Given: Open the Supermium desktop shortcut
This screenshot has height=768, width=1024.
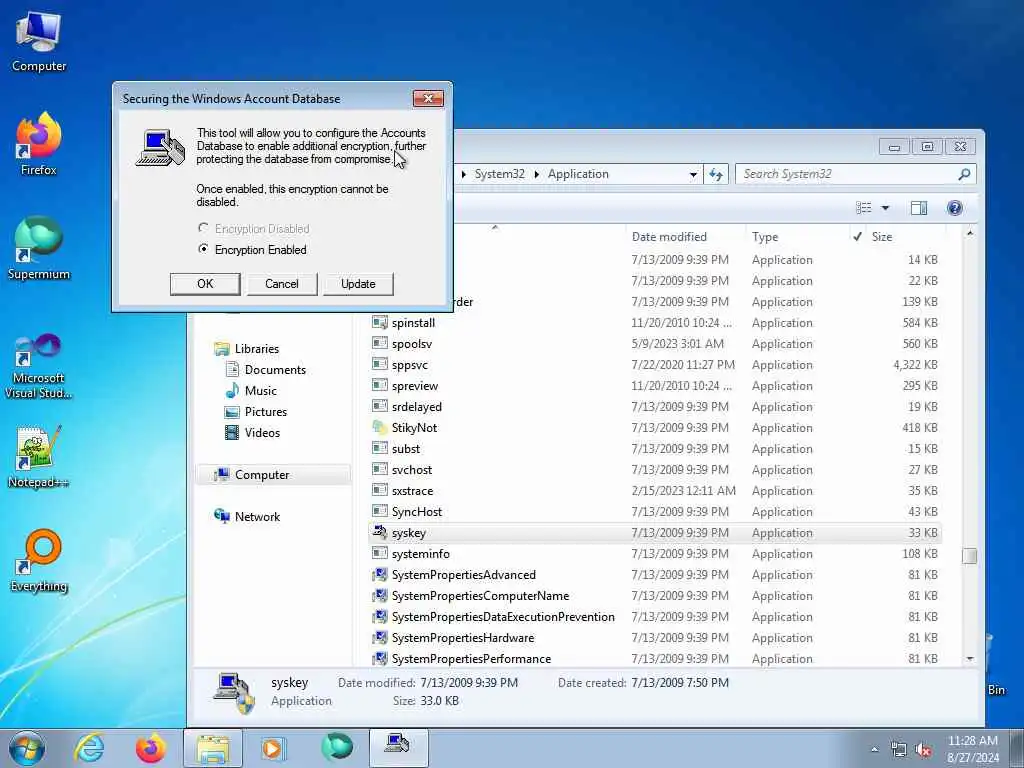Looking at the screenshot, I should tap(39, 248).
